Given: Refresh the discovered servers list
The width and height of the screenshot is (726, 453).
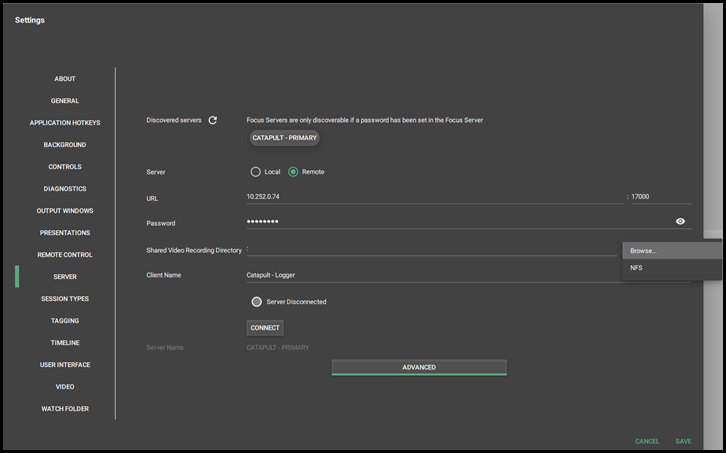Looking at the screenshot, I should (x=213, y=120).
